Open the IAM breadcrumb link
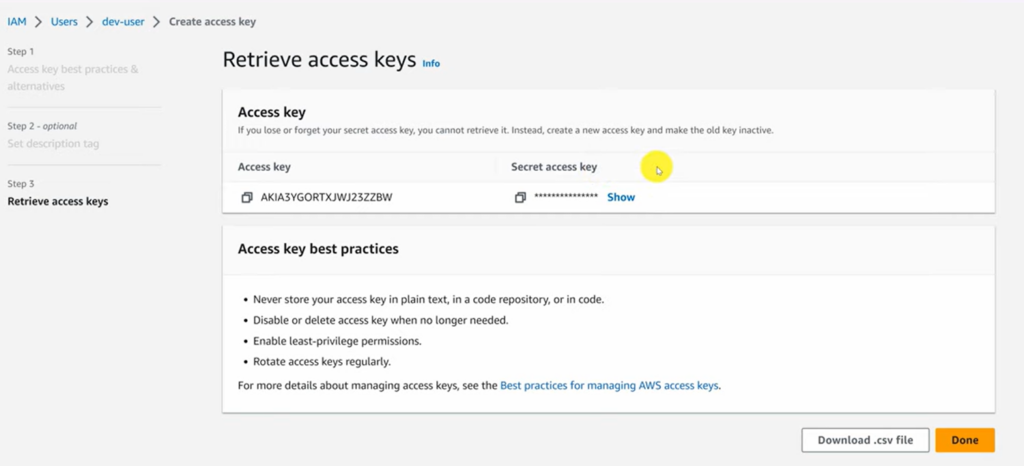Image resolution: width=1024 pixels, height=466 pixels. (x=17, y=22)
